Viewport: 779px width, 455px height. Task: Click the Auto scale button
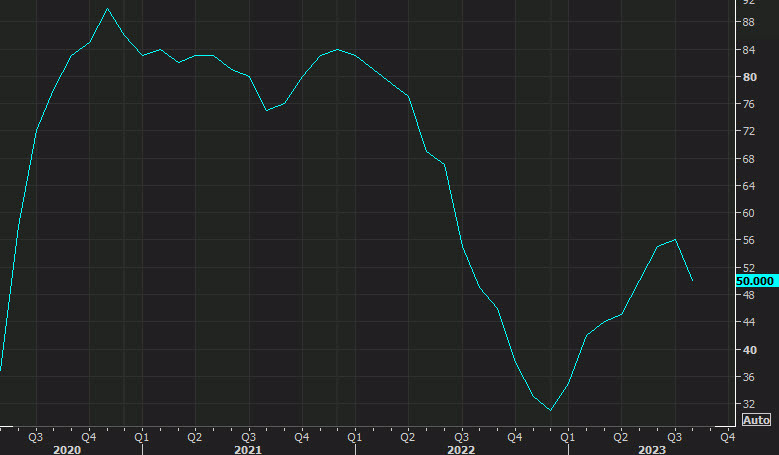click(x=757, y=420)
